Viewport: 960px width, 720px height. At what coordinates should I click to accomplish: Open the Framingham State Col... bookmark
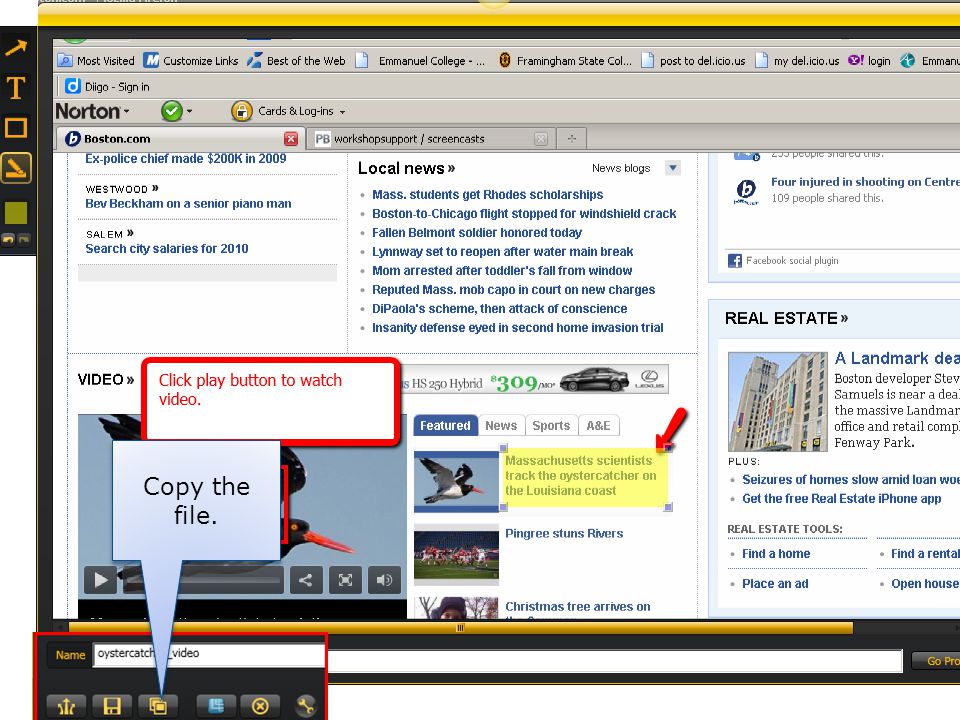pos(564,61)
